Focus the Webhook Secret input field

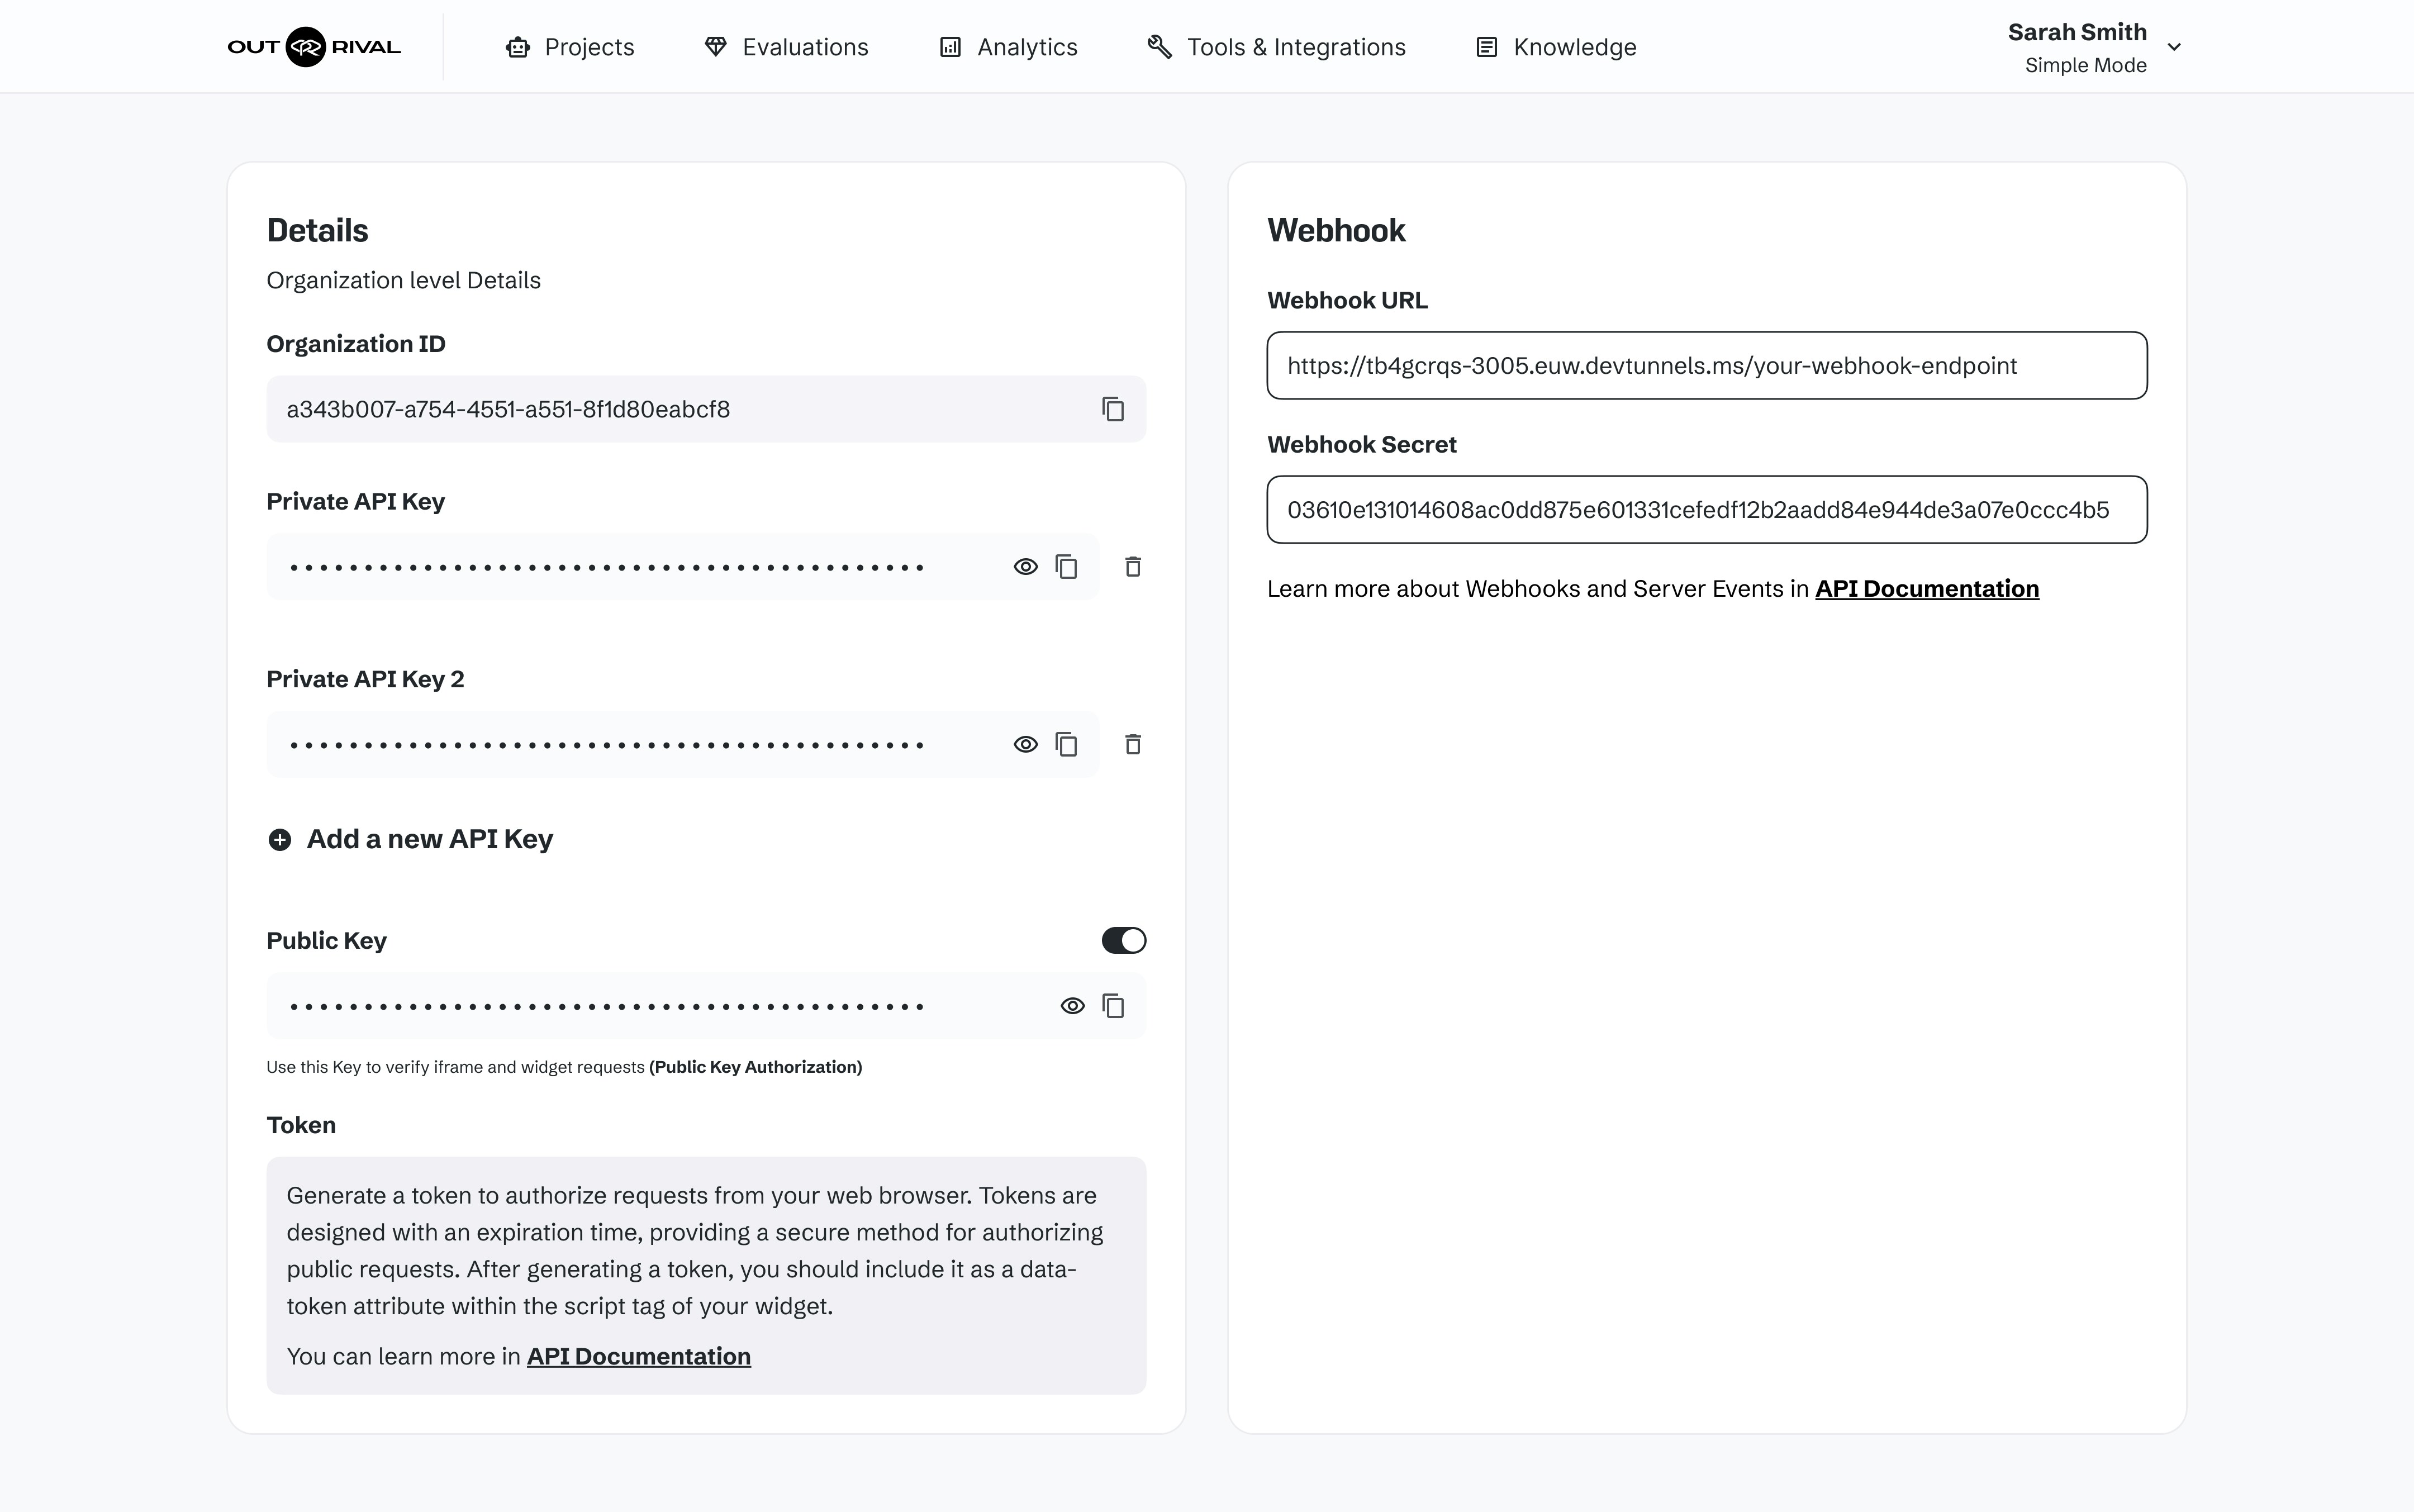(x=1706, y=510)
